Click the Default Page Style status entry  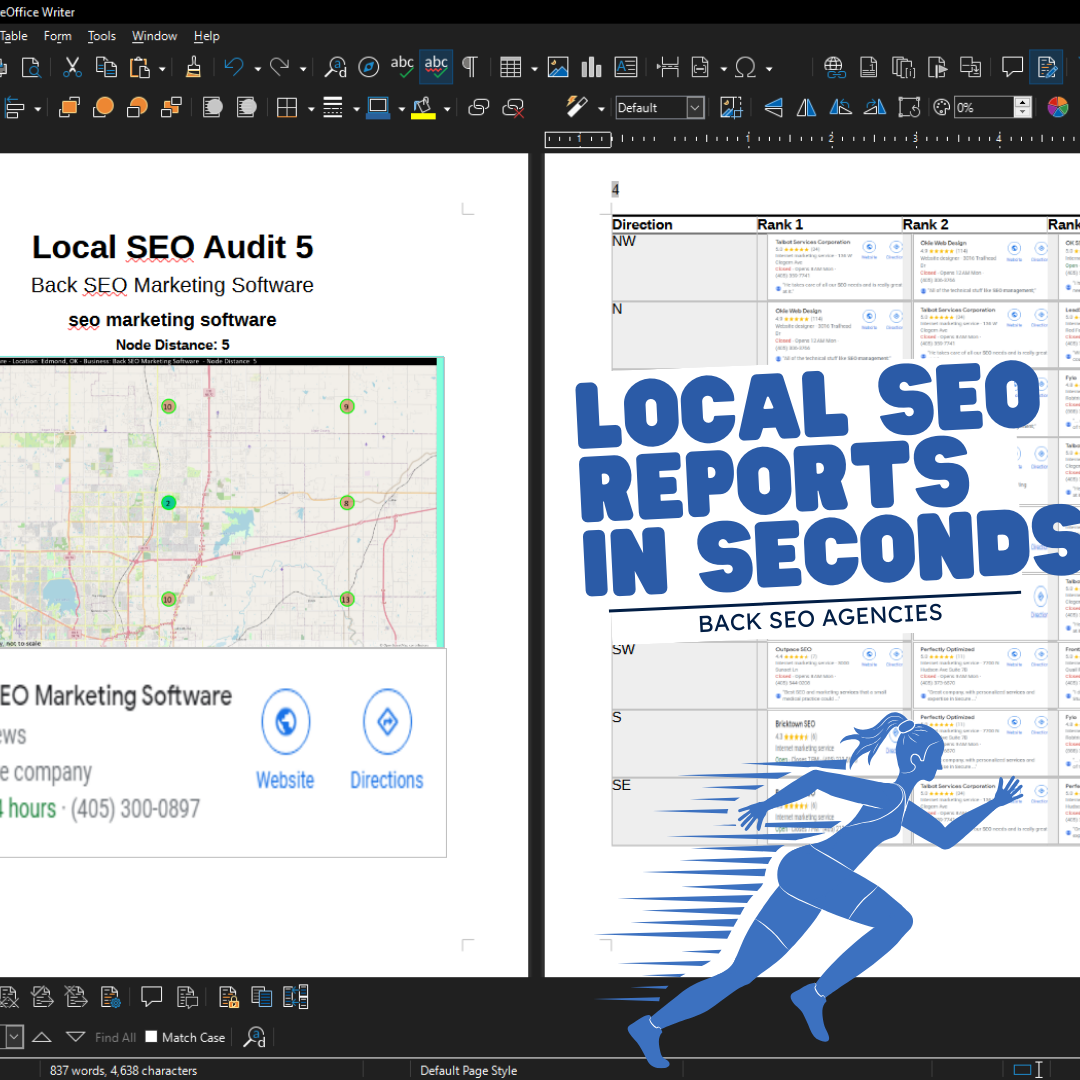pyautogui.click(x=468, y=1070)
